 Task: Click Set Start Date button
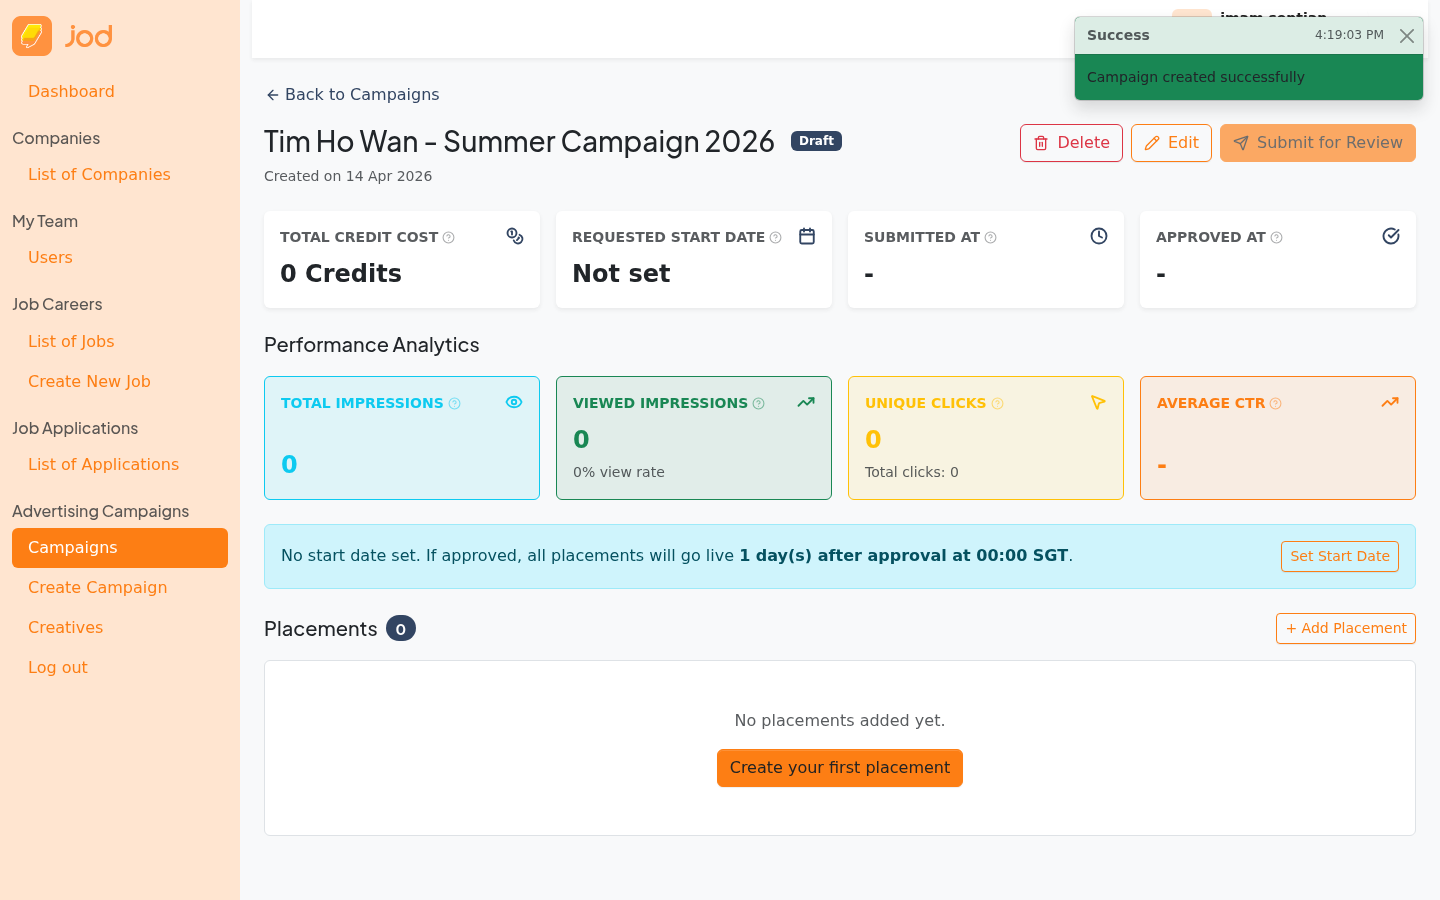pos(1340,557)
